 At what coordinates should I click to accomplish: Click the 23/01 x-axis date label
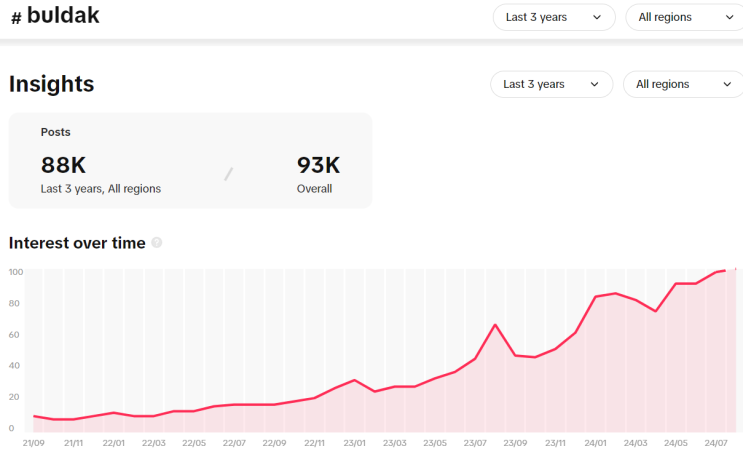(x=355, y=443)
